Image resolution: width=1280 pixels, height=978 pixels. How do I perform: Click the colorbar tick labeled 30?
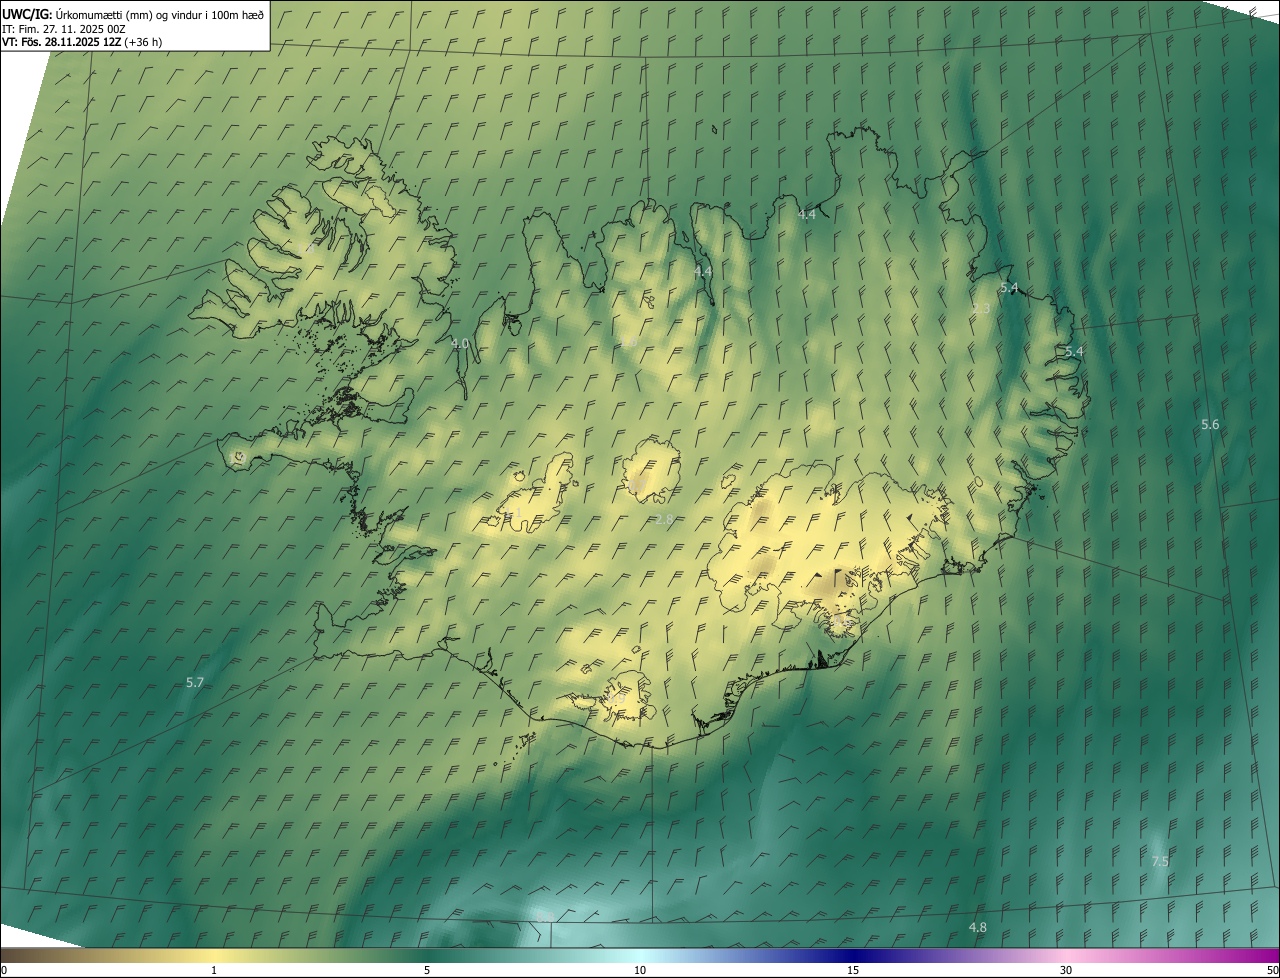(1066, 970)
